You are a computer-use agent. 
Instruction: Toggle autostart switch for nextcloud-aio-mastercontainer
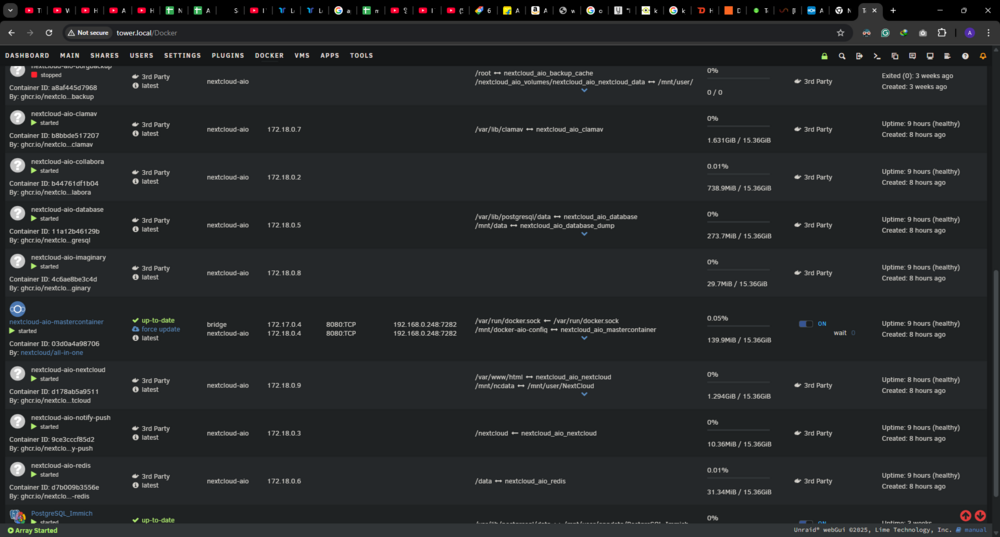pyautogui.click(x=805, y=323)
